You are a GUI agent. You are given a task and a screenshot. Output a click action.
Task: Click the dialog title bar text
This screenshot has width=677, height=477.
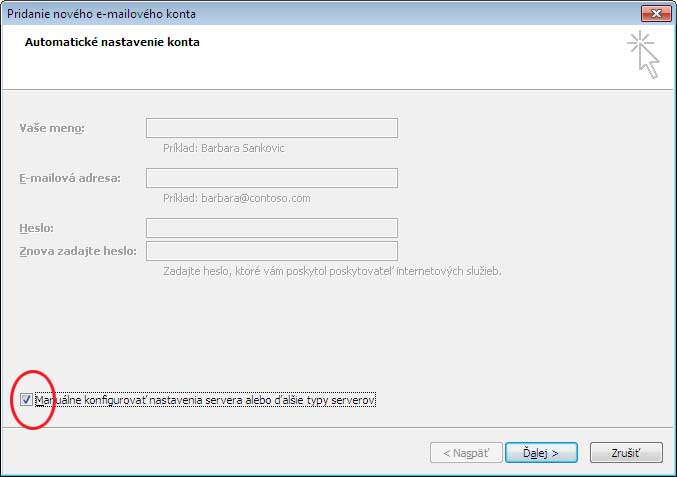pos(102,14)
